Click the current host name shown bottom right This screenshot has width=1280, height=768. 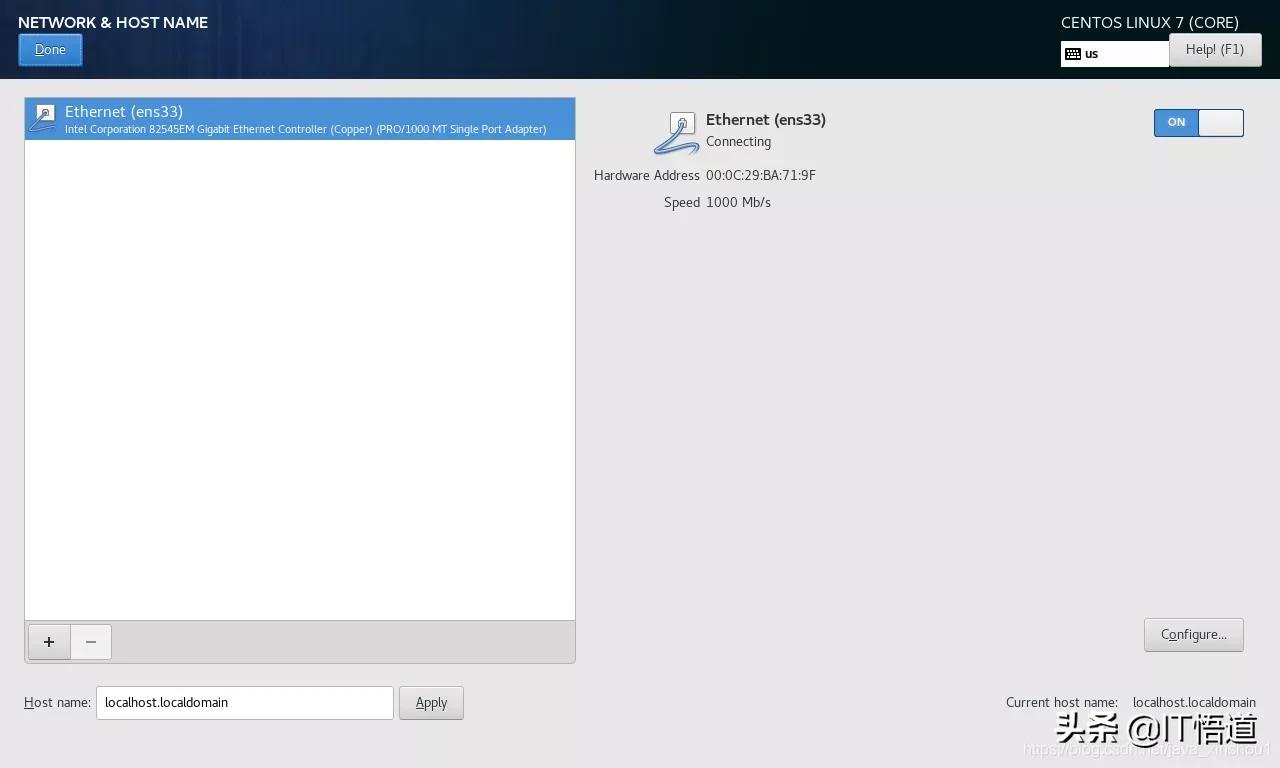pos(1194,702)
